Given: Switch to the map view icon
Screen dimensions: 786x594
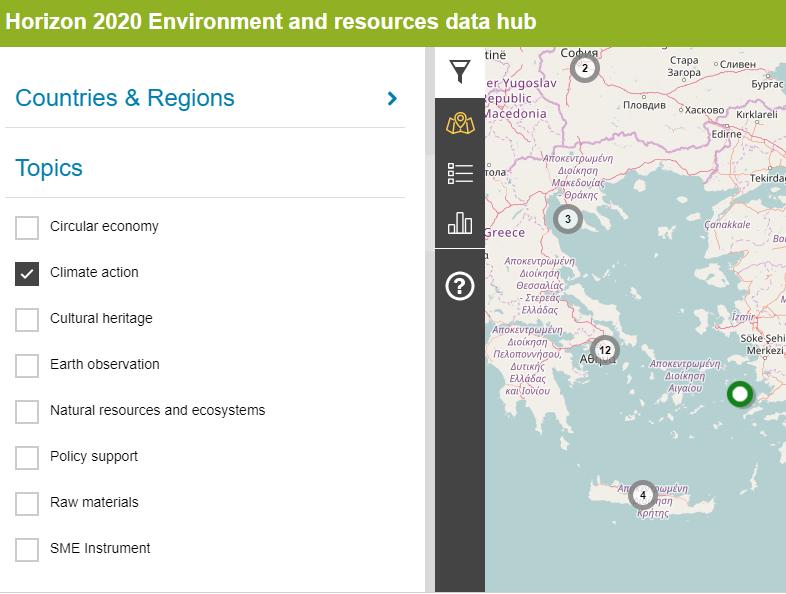Looking at the screenshot, I should [x=460, y=123].
